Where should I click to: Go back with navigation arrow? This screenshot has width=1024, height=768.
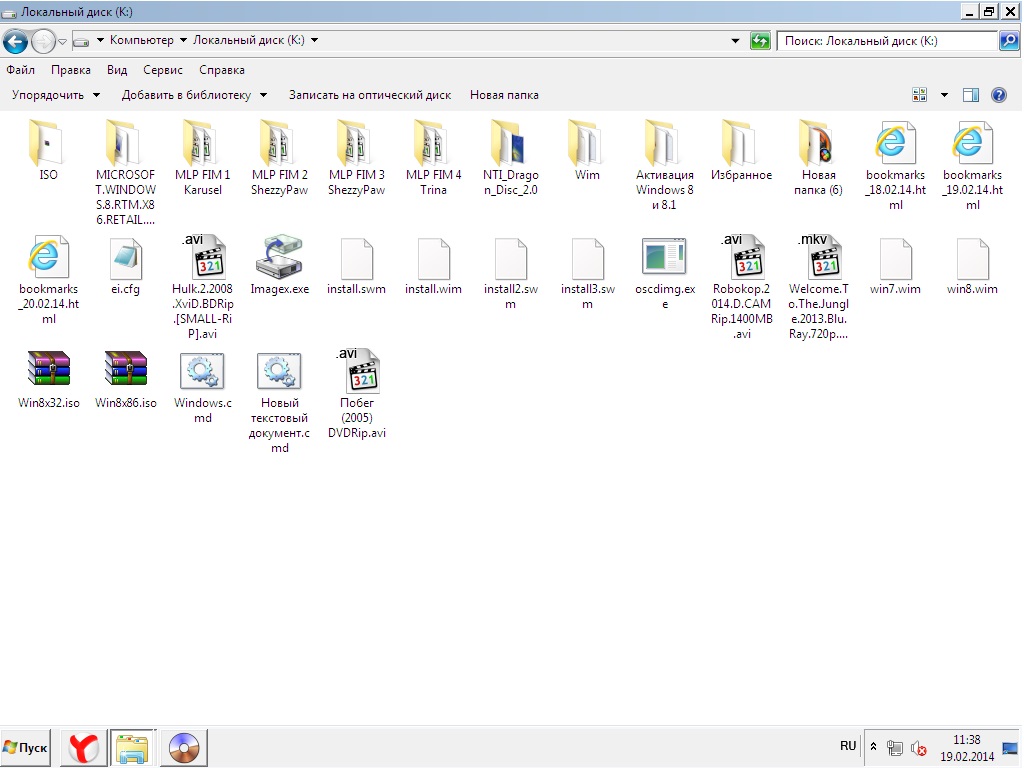(x=15, y=42)
